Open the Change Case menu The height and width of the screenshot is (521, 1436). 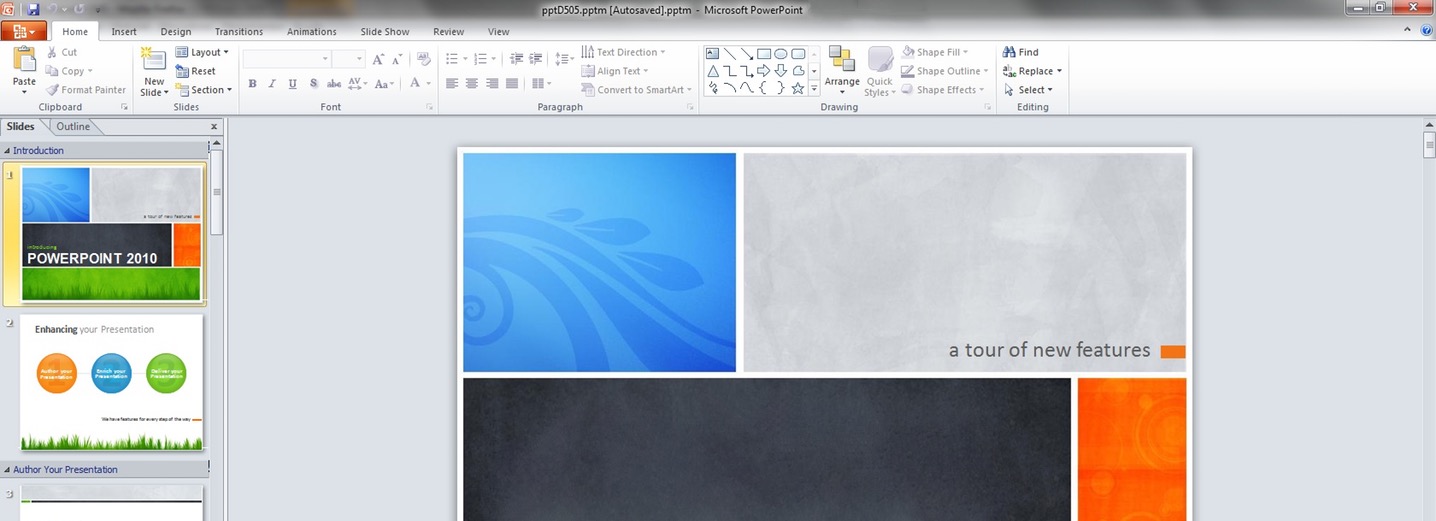tap(386, 84)
